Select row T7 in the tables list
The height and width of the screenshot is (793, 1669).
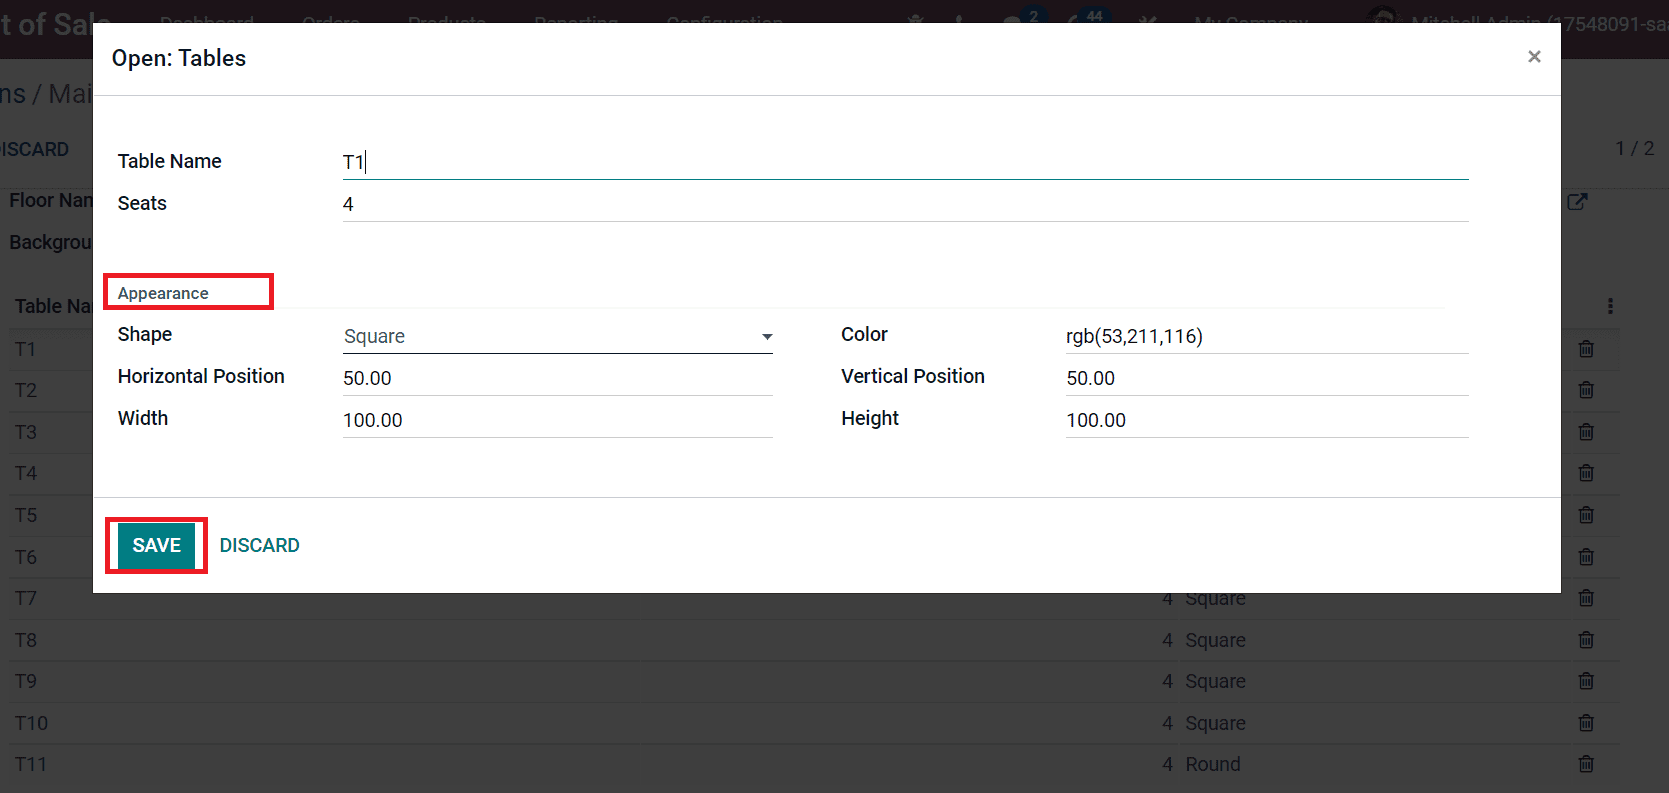(815, 598)
